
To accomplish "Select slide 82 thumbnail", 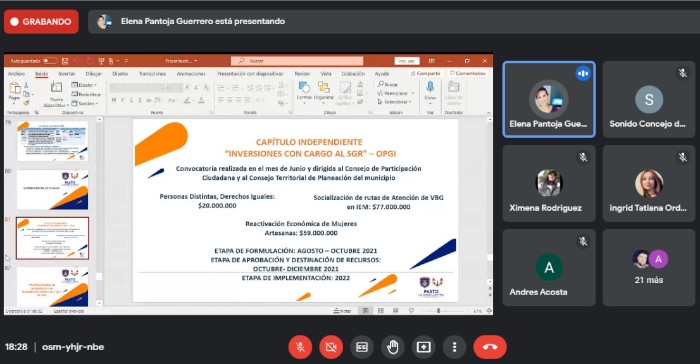I will click(x=52, y=287).
